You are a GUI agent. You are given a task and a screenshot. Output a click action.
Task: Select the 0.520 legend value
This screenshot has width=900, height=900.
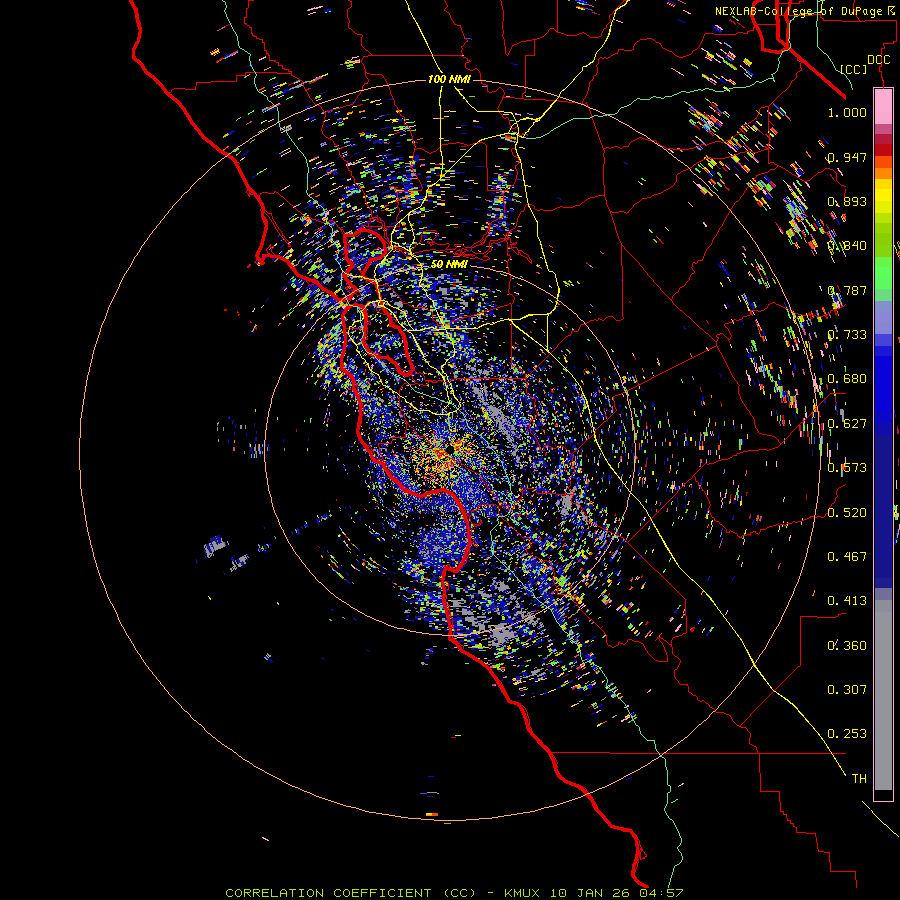click(847, 513)
